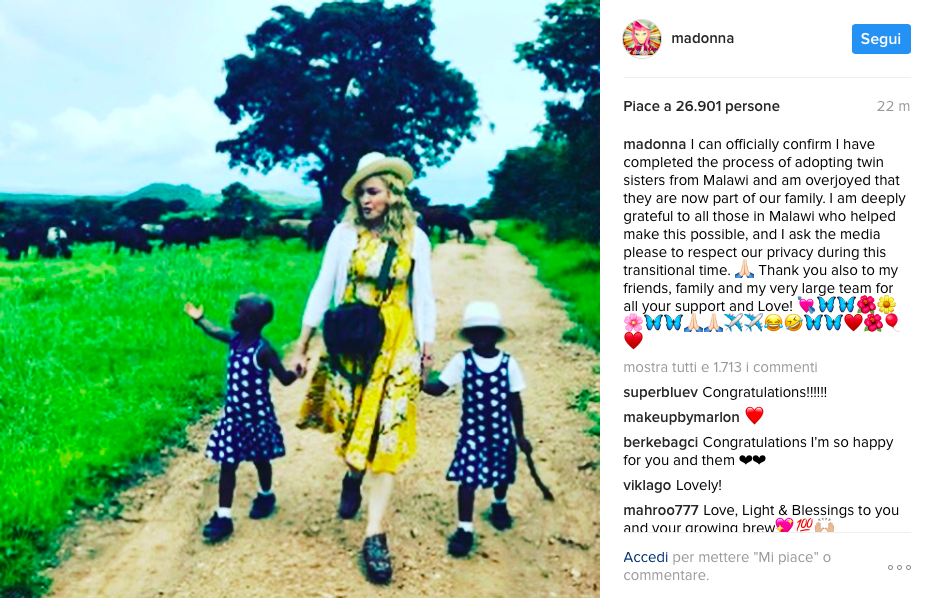
Task: Click the Accedi login link
Action: [x=646, y=557]
